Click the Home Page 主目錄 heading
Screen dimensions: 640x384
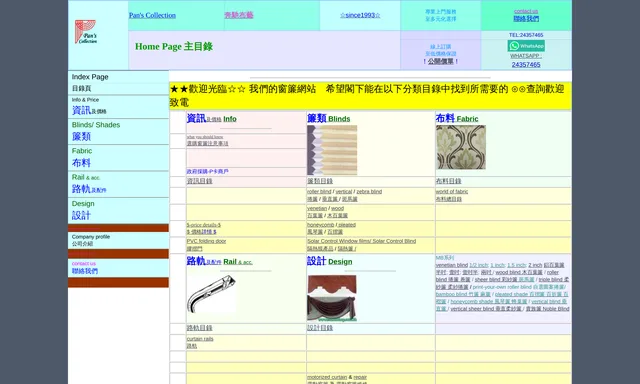tap(174, 47)
